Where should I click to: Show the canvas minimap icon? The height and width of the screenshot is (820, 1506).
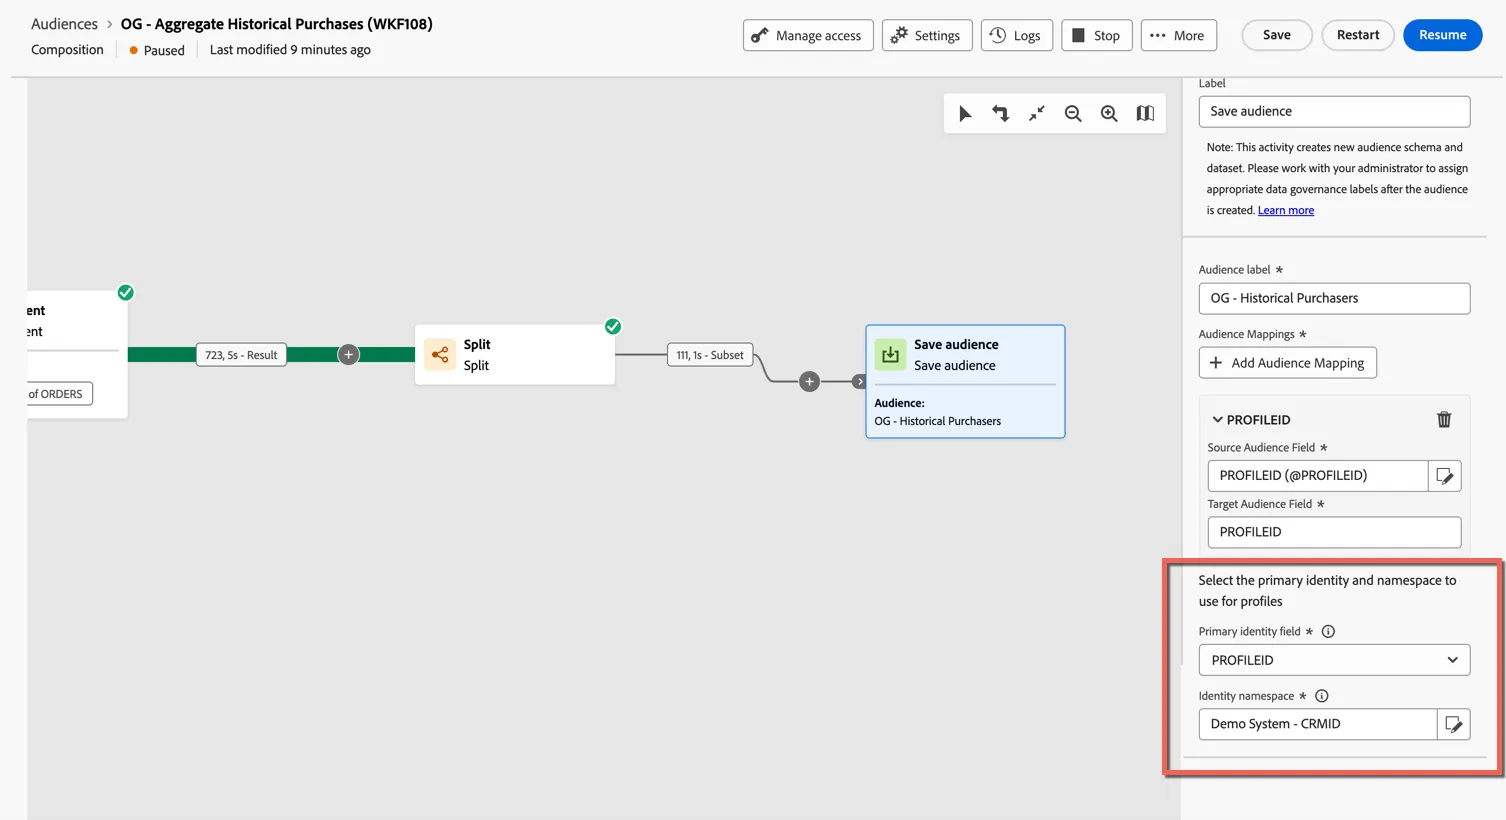pyautogui.click(x=1145, y=114)
